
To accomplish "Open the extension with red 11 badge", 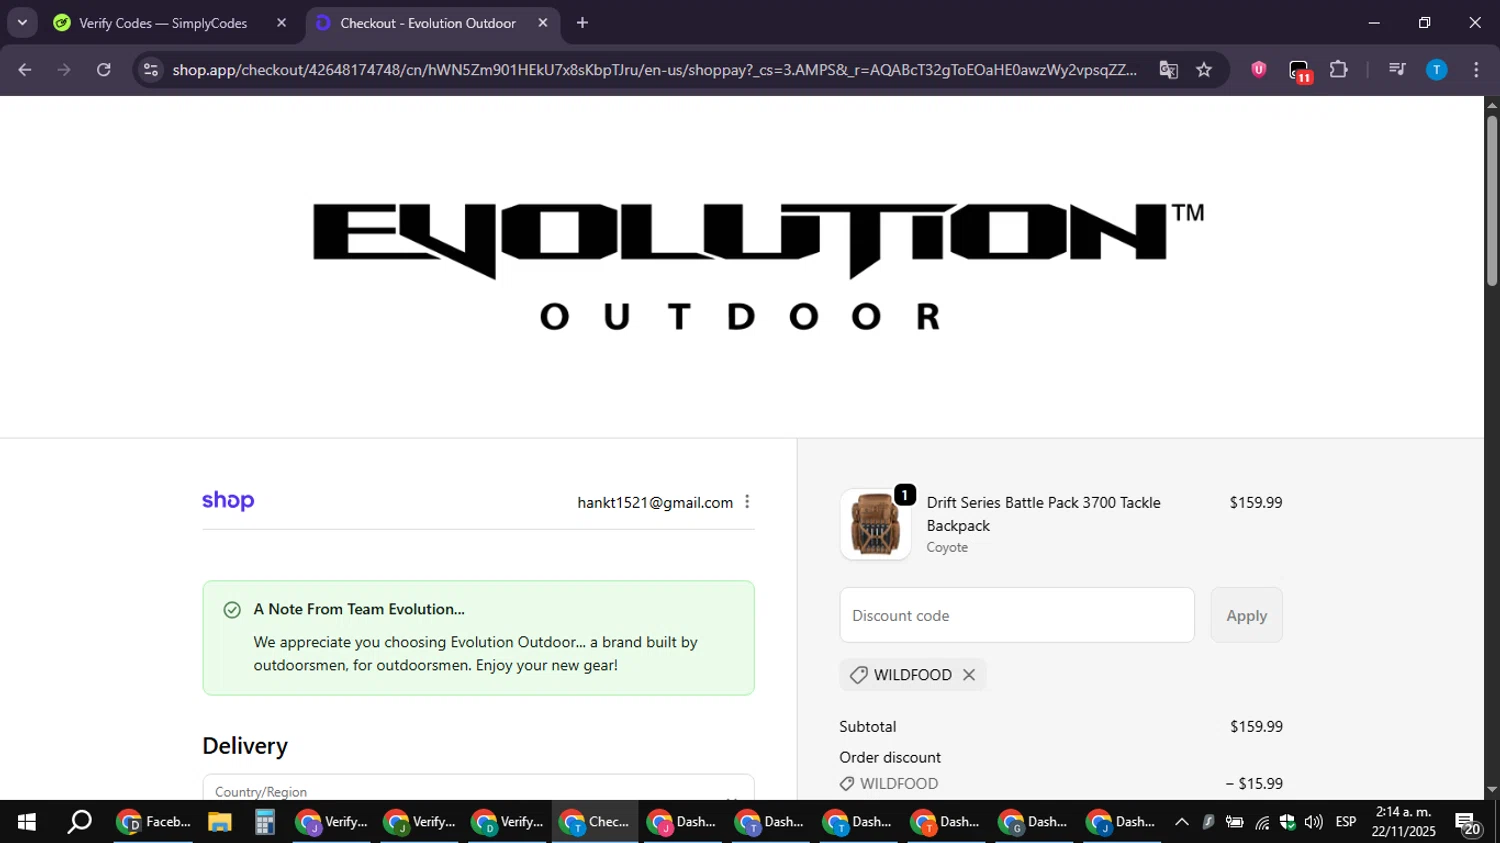I will (x=1299, y=71).
